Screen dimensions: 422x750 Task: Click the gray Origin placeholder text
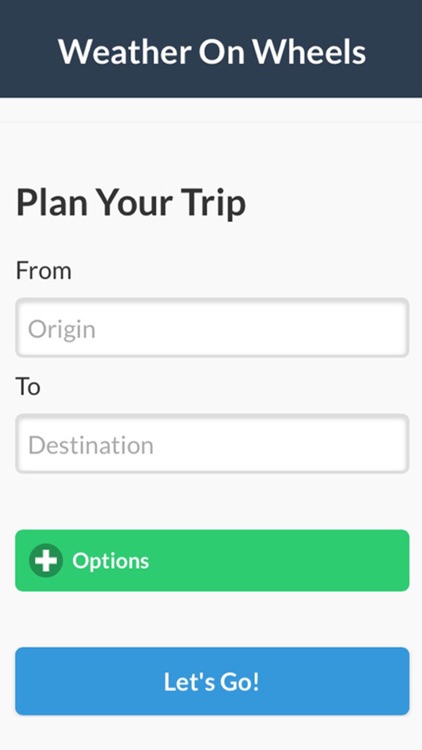(62, 330)
